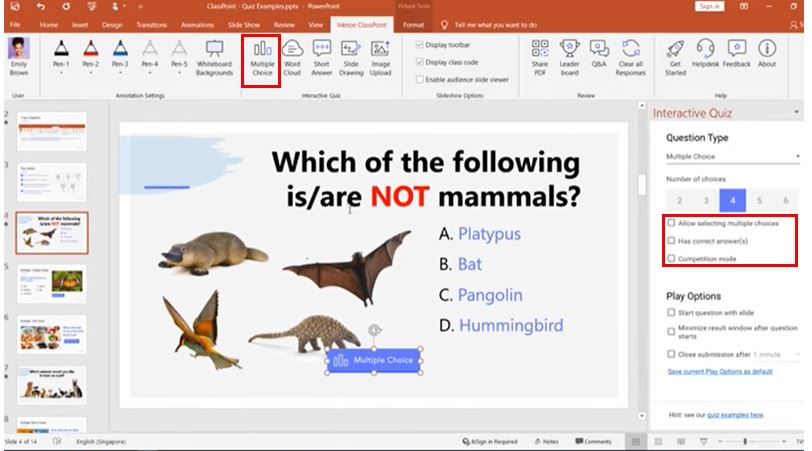Check Close submission after option

coord(671,354)
